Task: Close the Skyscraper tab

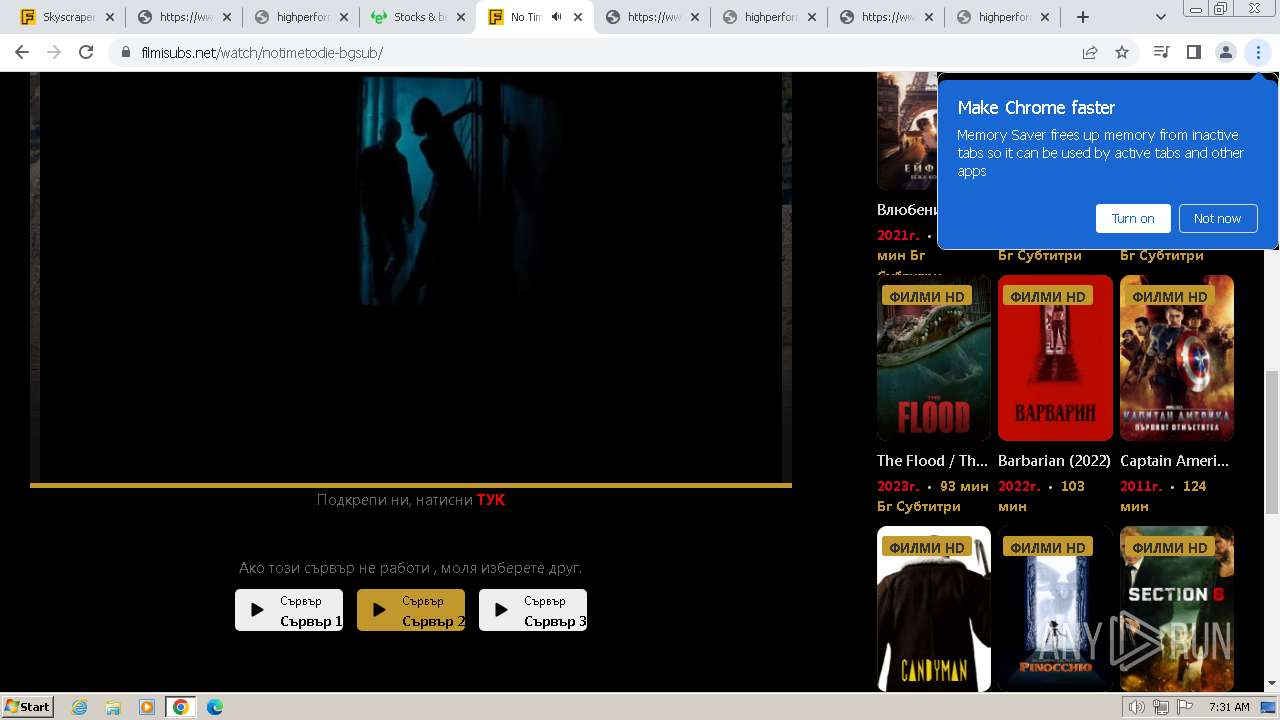Action: (x=110, y=17)
